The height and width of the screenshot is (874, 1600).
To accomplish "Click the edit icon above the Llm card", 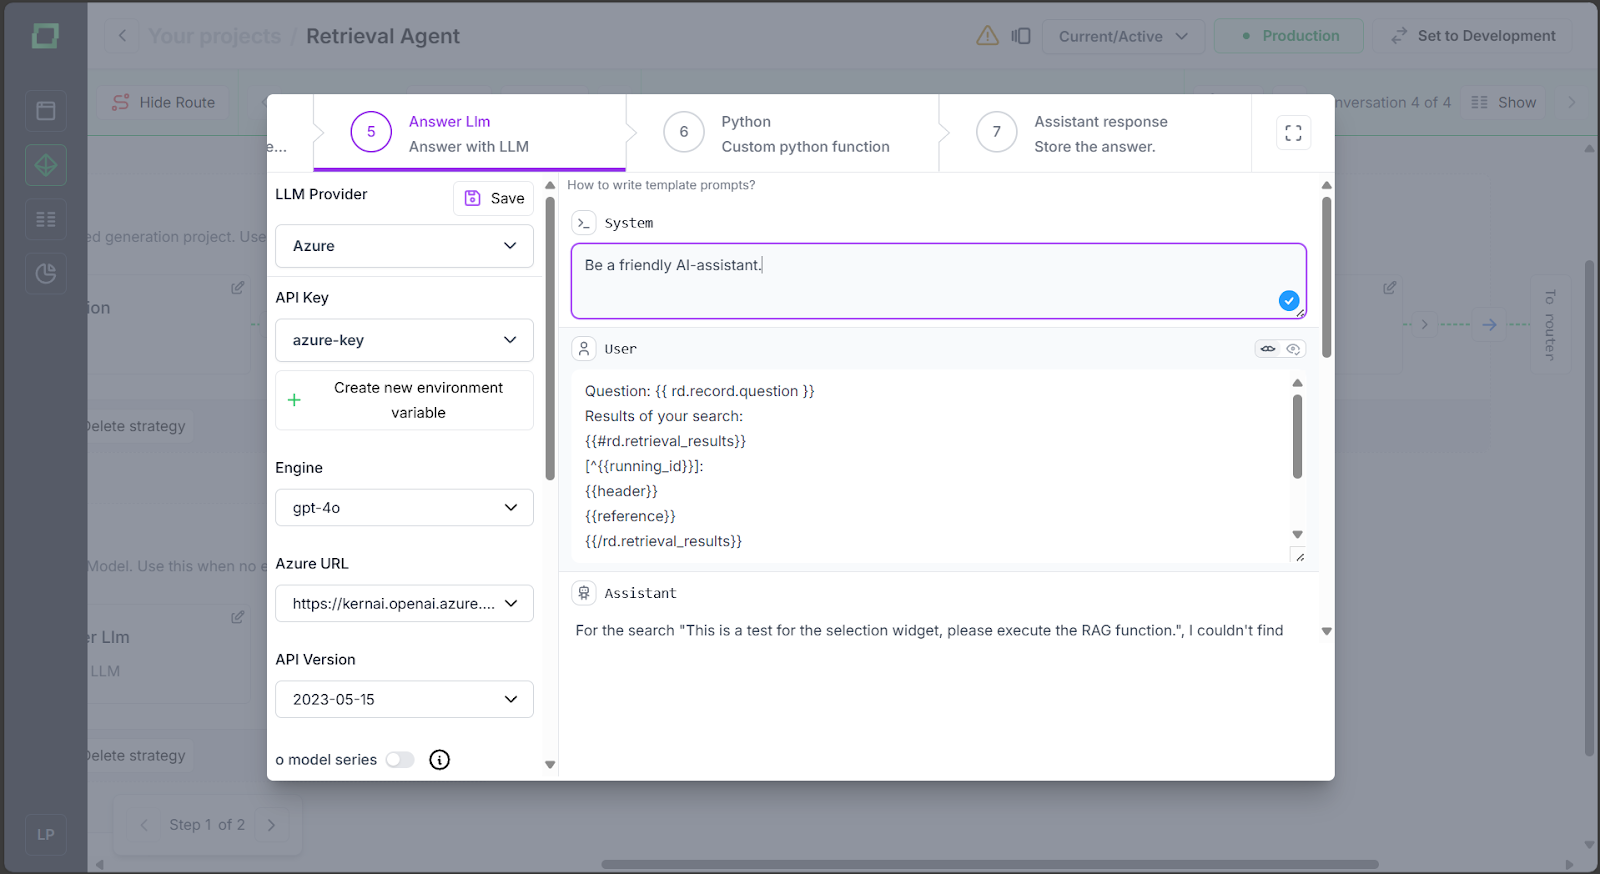I will pos(238,617).
